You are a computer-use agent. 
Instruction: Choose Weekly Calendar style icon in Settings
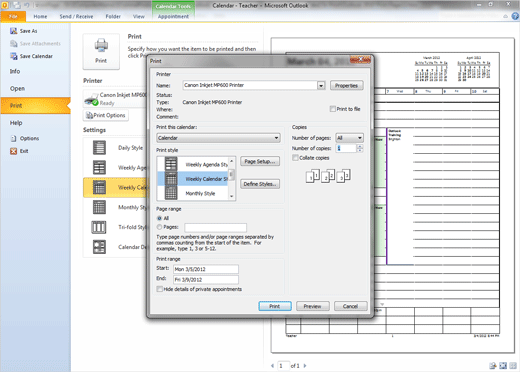pos(99,187)
